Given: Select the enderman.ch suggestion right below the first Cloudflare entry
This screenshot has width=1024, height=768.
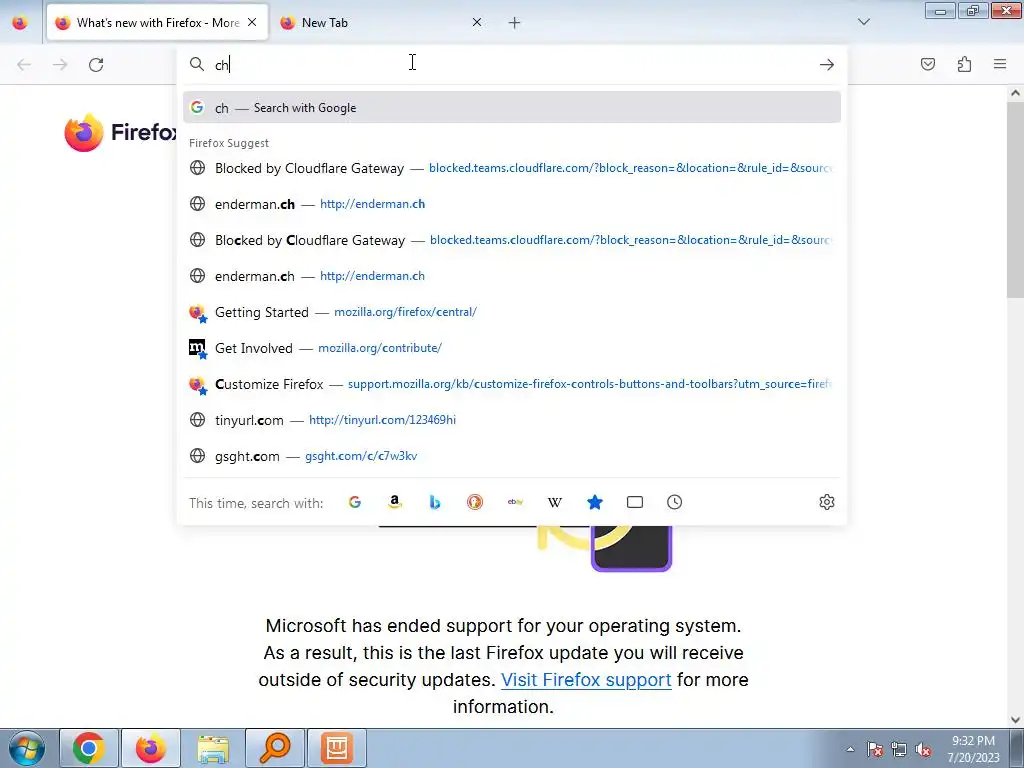Looking at the screenshot, I should point(511,204).
